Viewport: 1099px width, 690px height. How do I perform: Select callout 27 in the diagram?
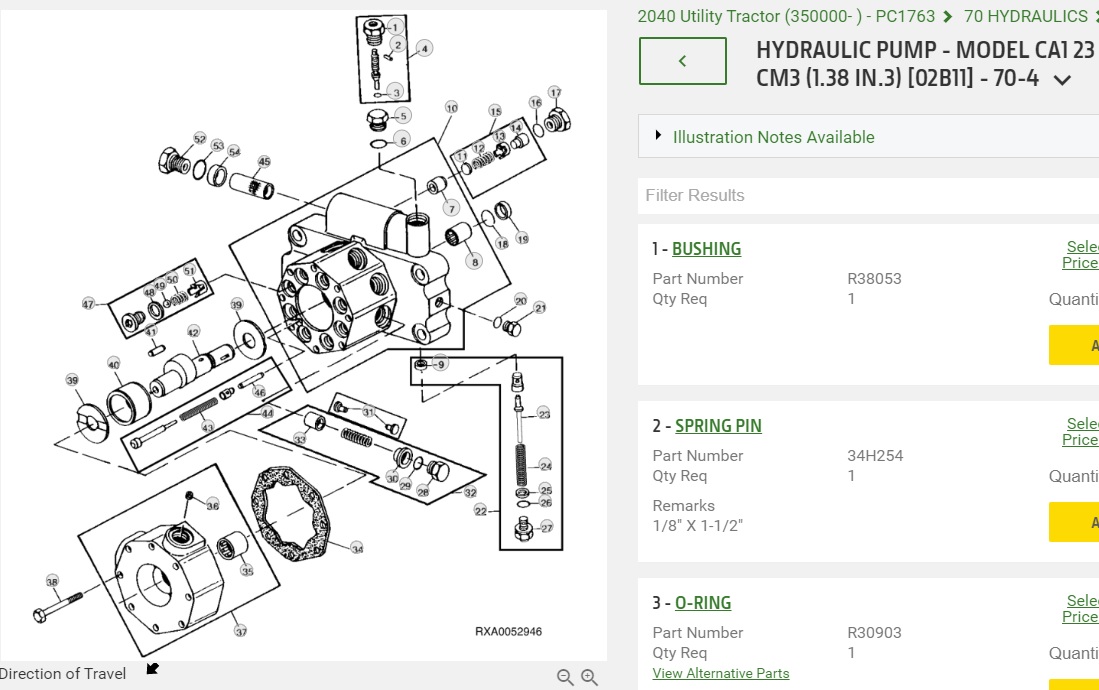(x=547, y=527)
